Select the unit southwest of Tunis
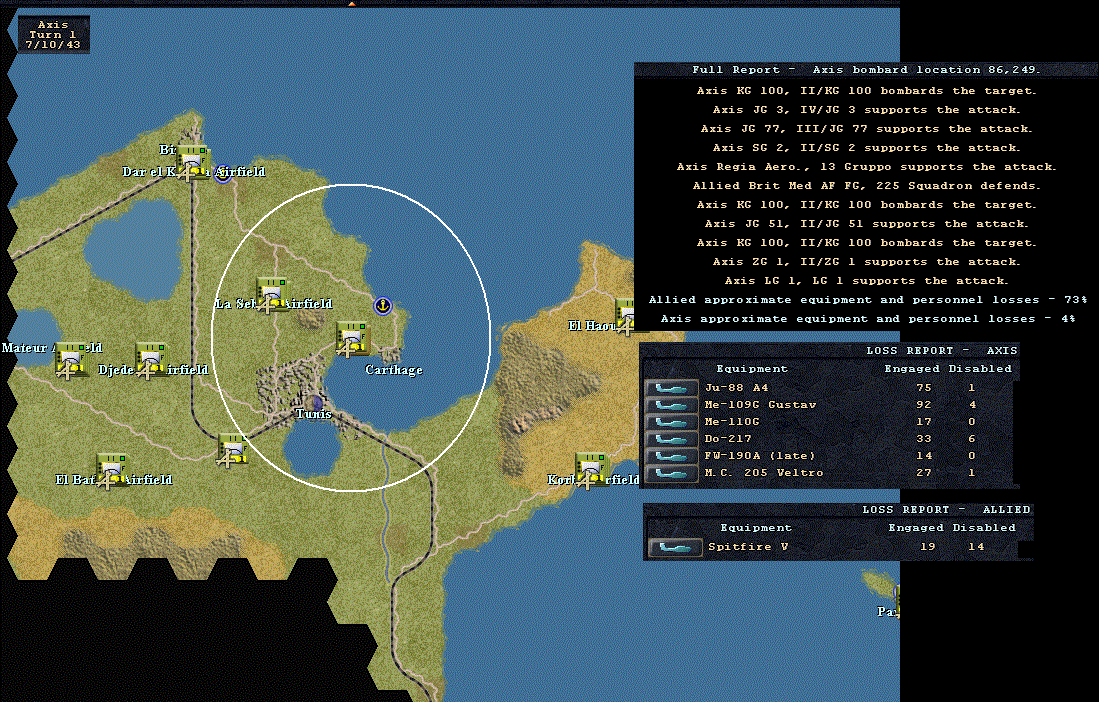The height and width of the screenshot is (702, 1099). click(x=233, y=450)
